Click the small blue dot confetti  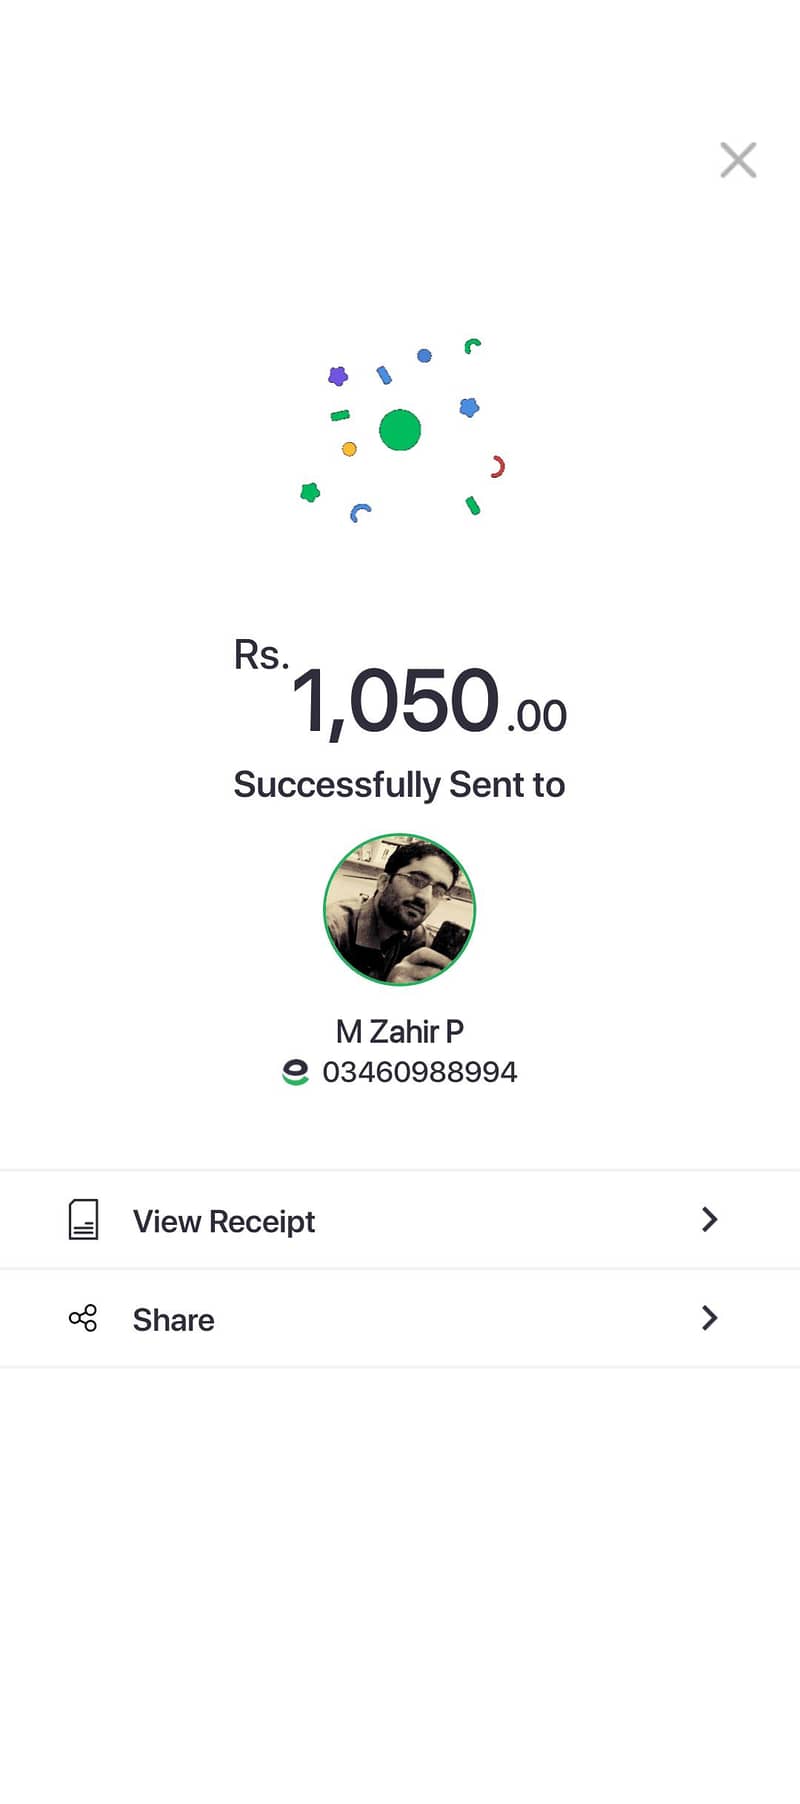pyautogui.click(x=424, y=355)
